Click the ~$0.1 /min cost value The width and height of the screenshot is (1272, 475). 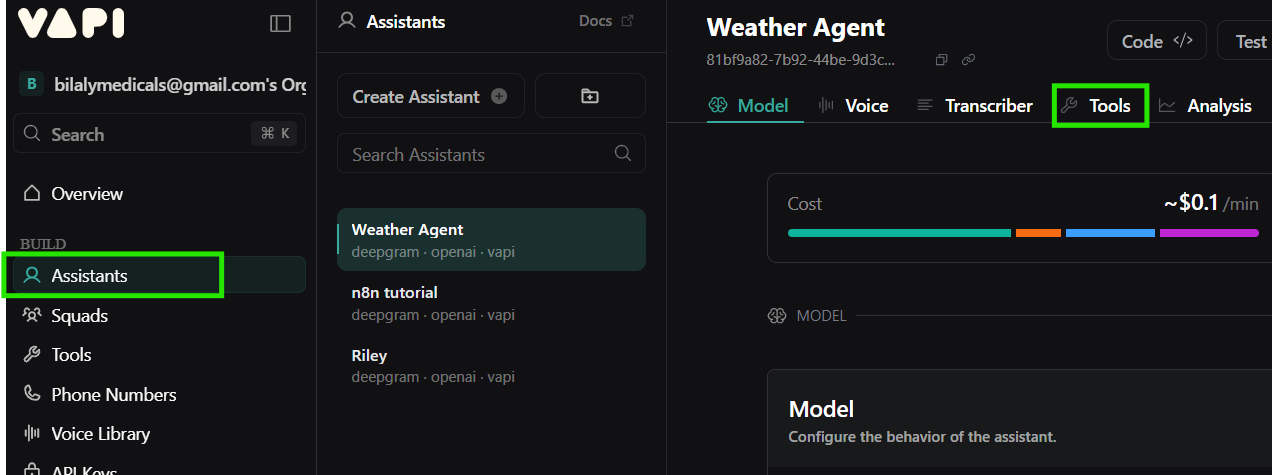tap(1211, 203)
